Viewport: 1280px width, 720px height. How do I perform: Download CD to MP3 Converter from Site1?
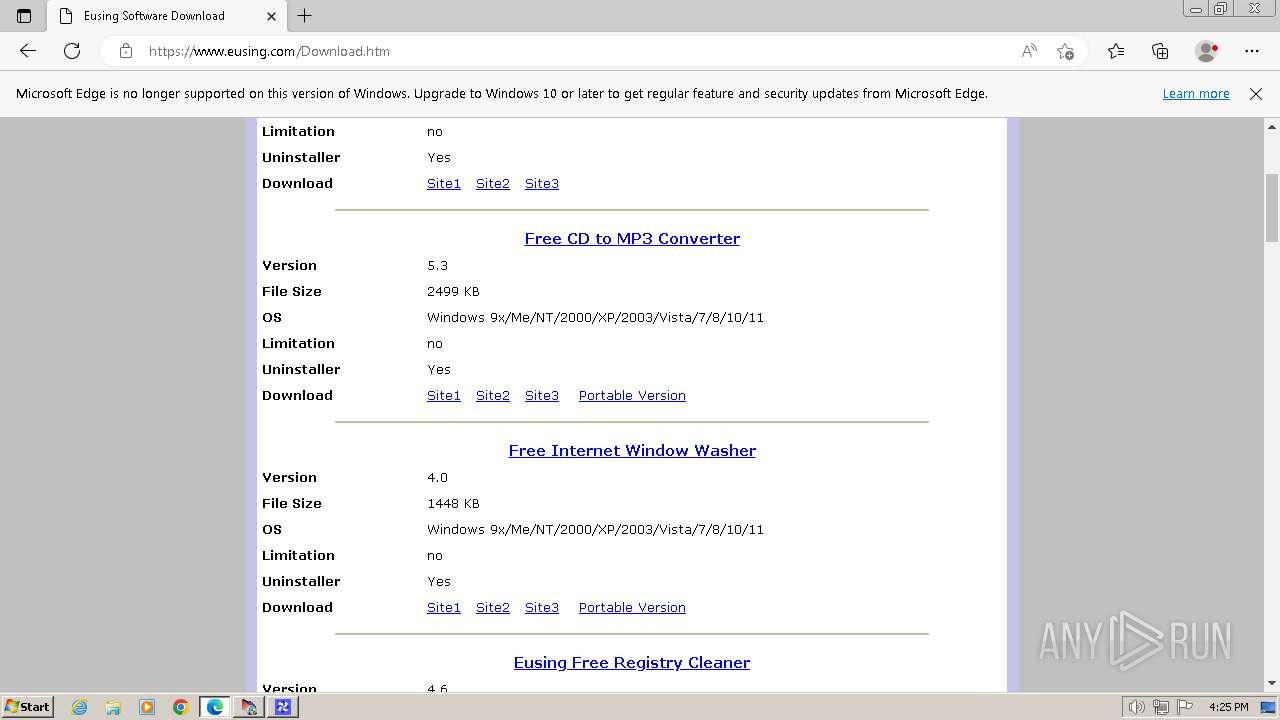[444, 395]
